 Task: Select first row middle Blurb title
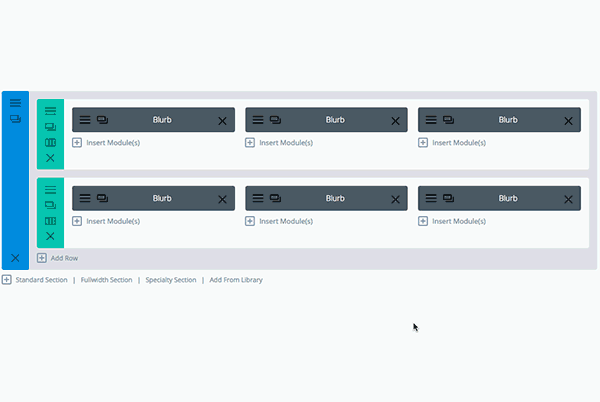point(335,120)
